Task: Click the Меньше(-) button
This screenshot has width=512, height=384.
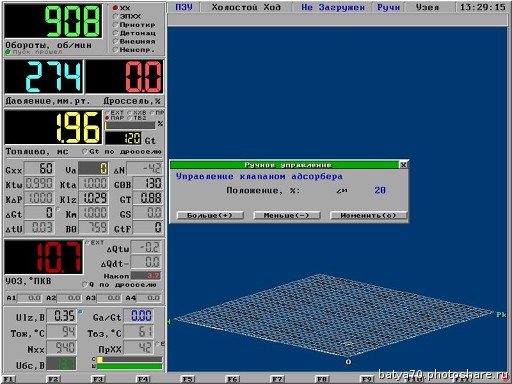Action: point(287,215)
